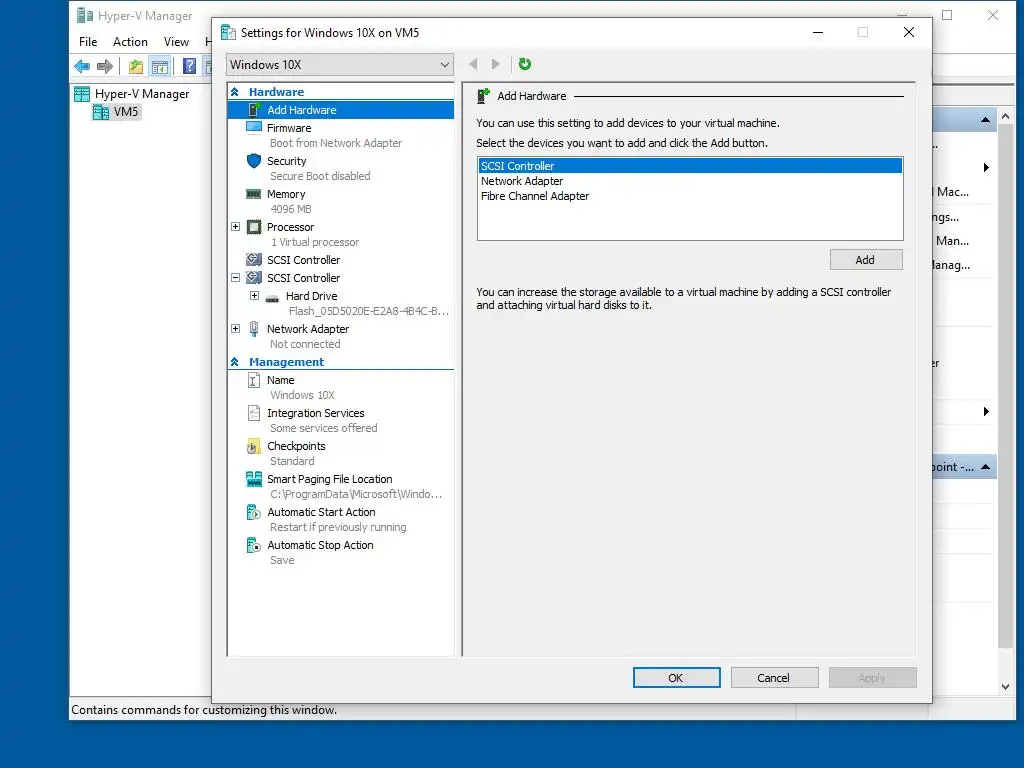Open the Action menu in Hyper-V Manager
This screenshot has height=768, width=1024.
(130, 42)
